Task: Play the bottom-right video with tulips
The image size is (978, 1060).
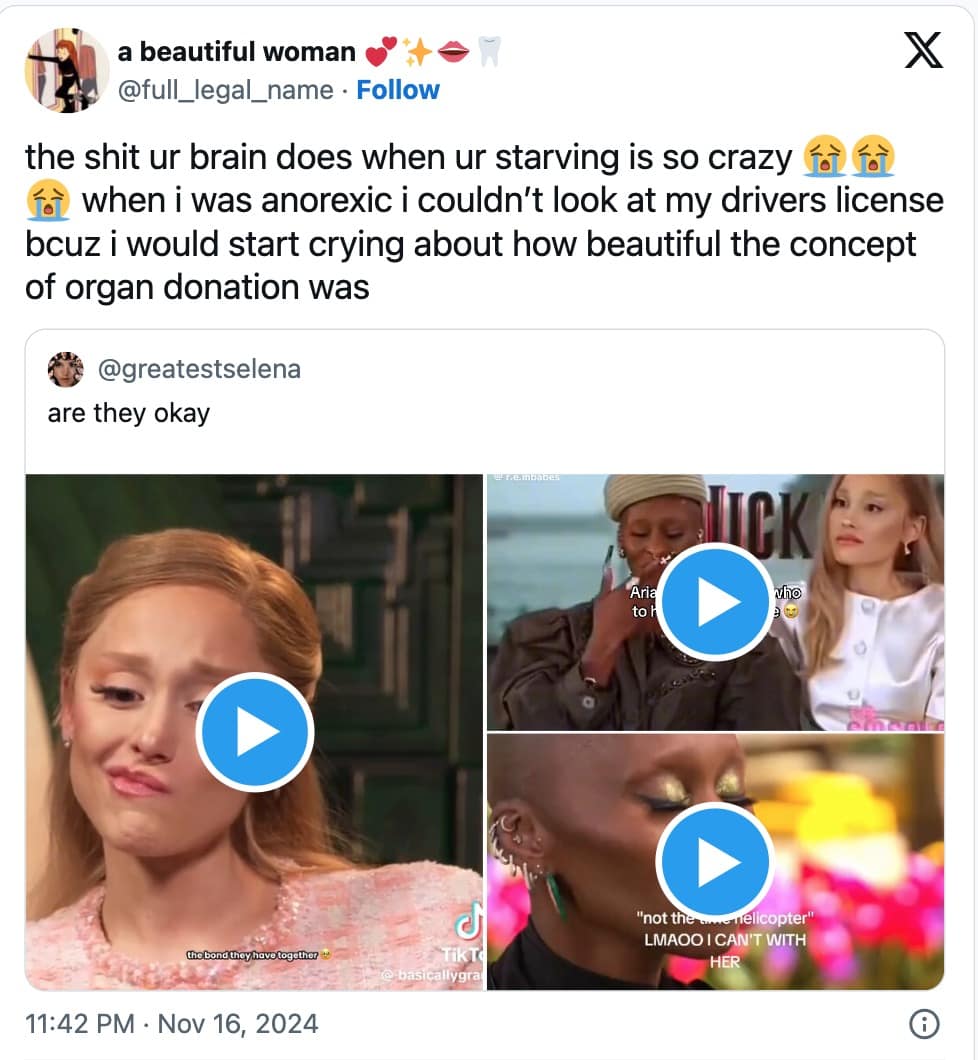Action: [714, 860]
